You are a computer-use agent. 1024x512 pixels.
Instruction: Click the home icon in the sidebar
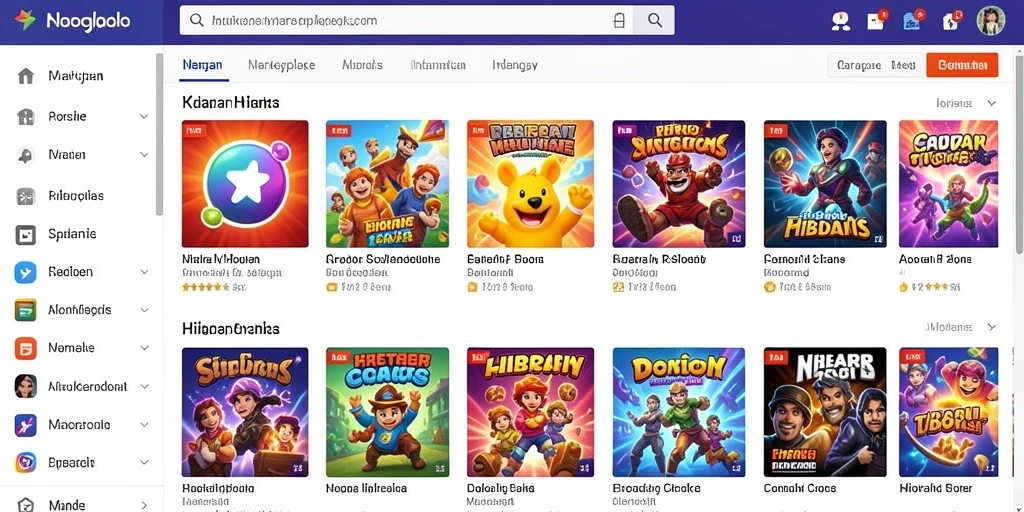pyautogui.click(x=25, y=76)
